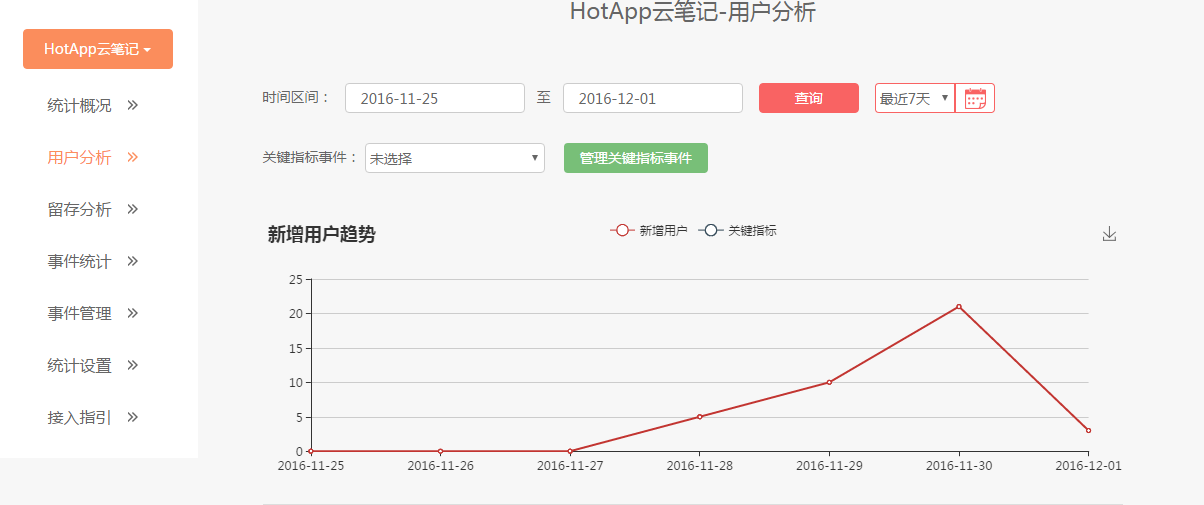This screenshot has height=505, width=1204.
Task: Toggle the 新增用户 legend series
Action: (x=649, y=230)
